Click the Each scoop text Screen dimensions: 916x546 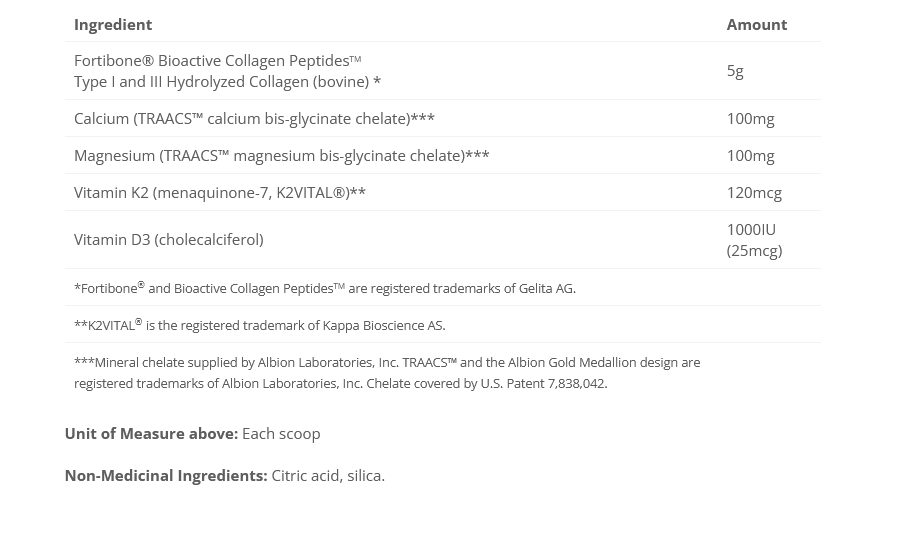click(x=281, y=433)
